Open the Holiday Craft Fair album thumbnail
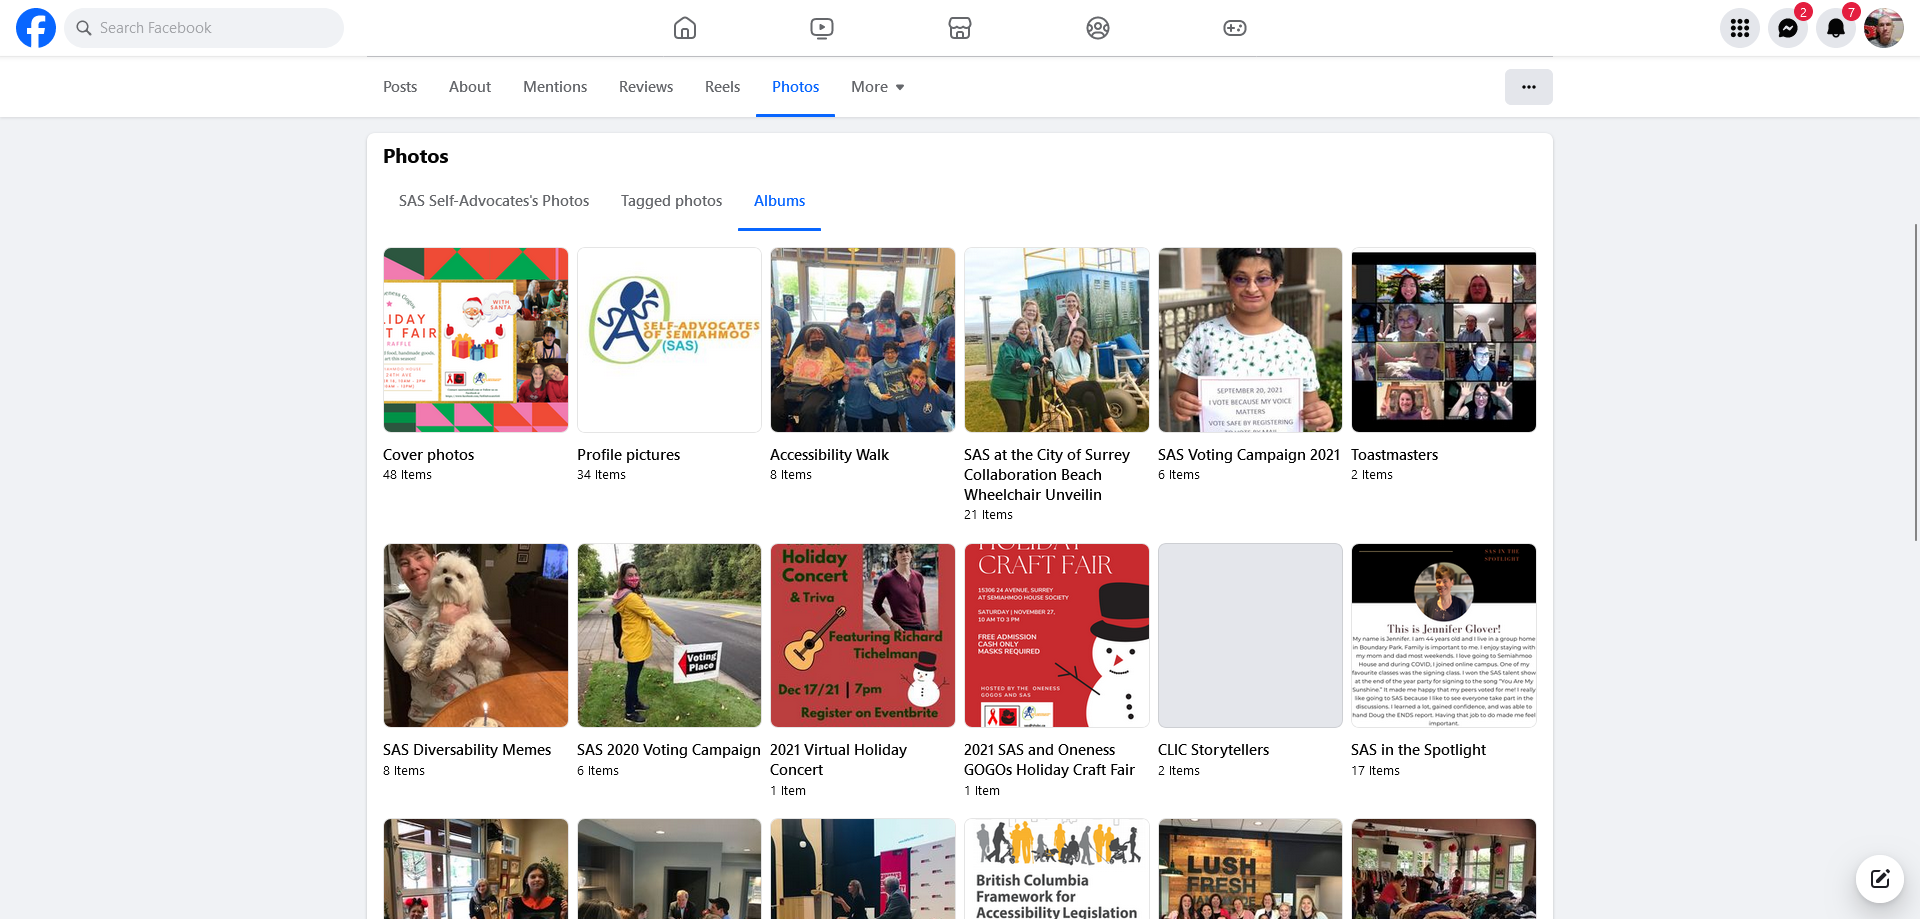This screenshot has width=1920, height=919. [1057, 635]
